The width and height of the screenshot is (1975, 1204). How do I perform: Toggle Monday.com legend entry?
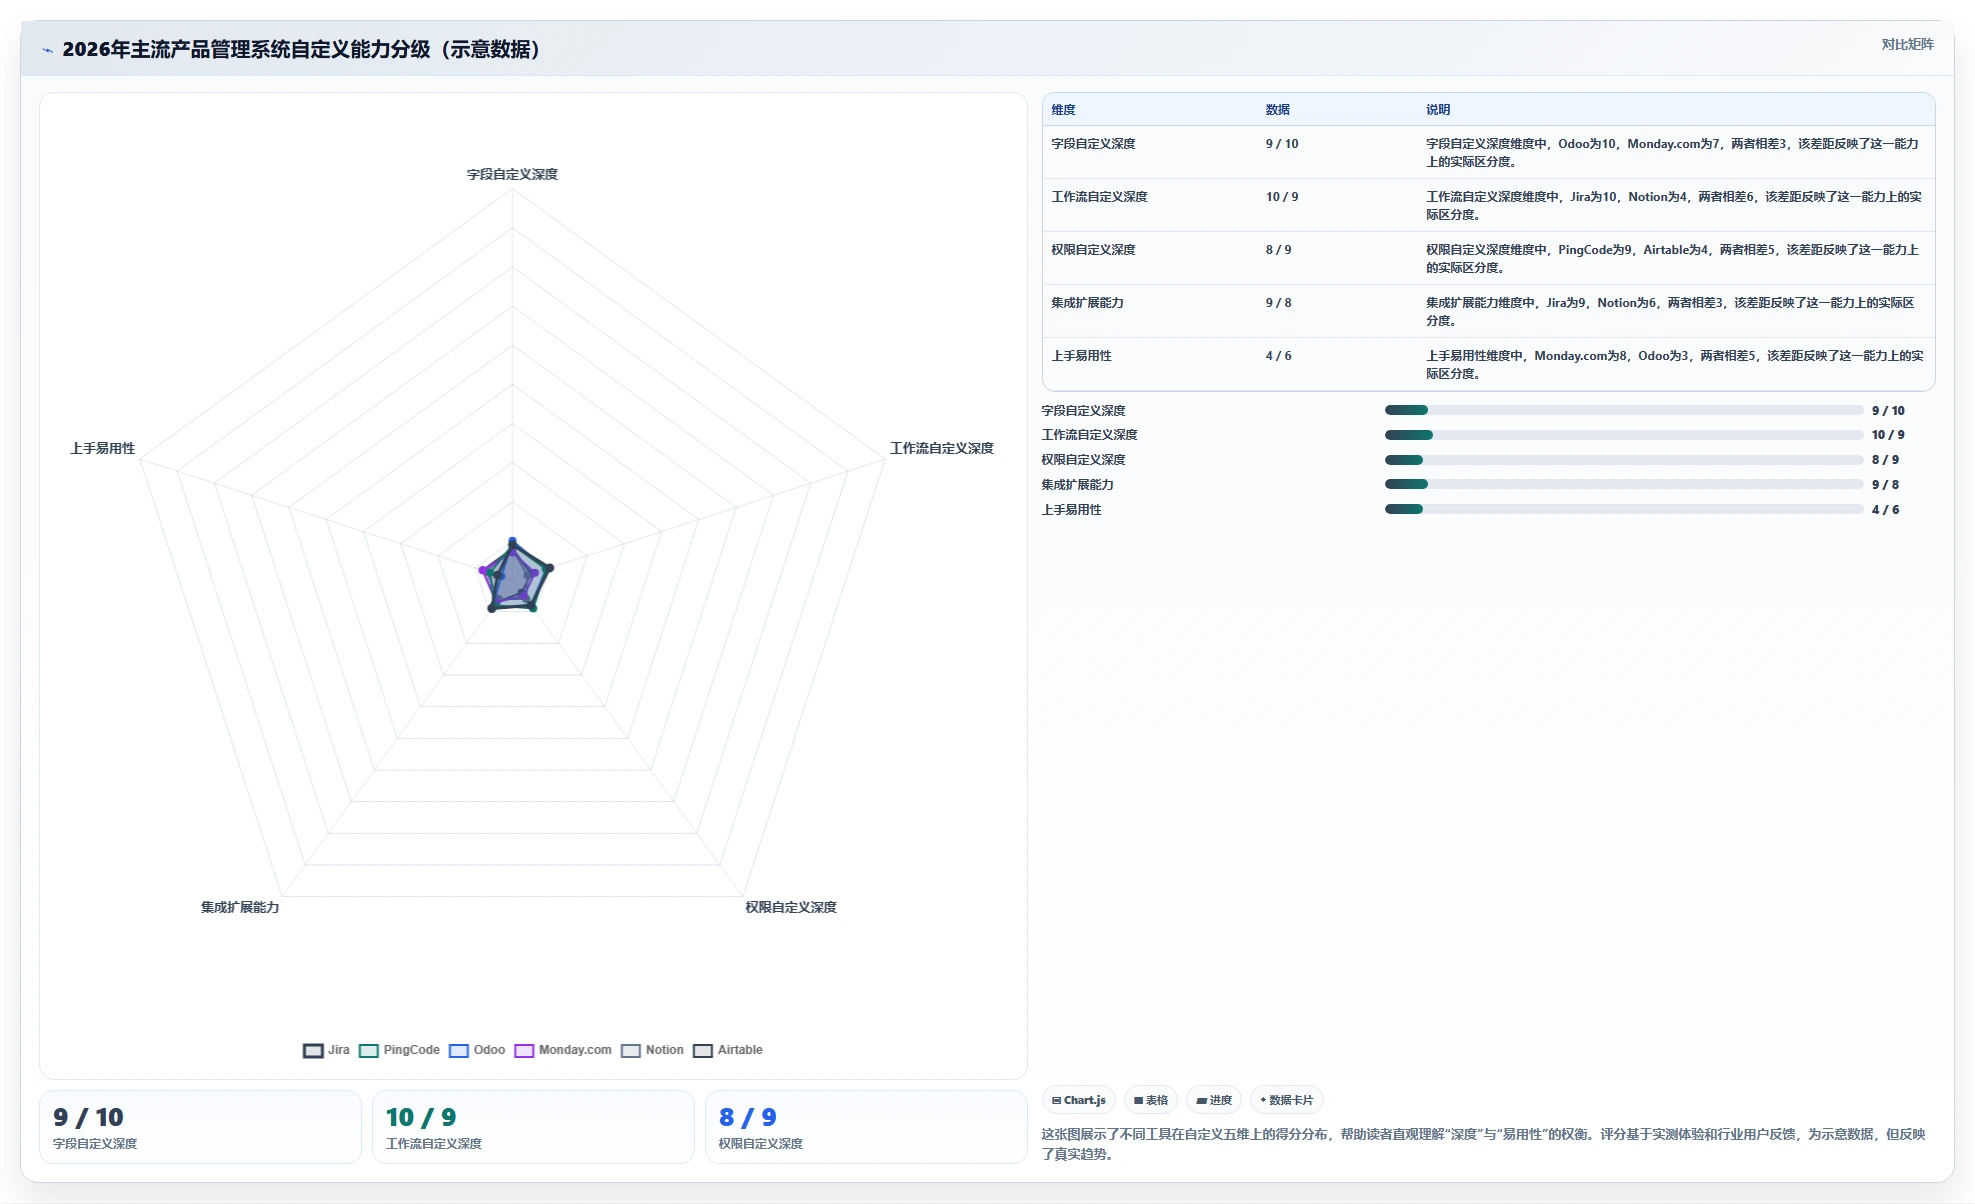tap(563, 1050)
